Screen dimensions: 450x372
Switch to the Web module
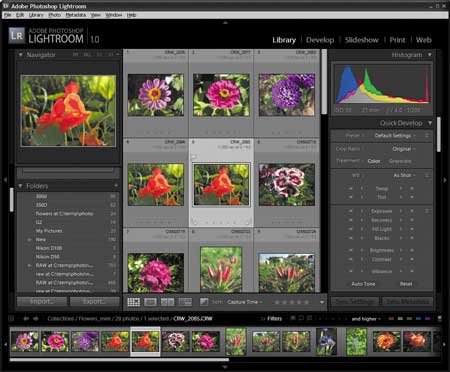[424, 40]
